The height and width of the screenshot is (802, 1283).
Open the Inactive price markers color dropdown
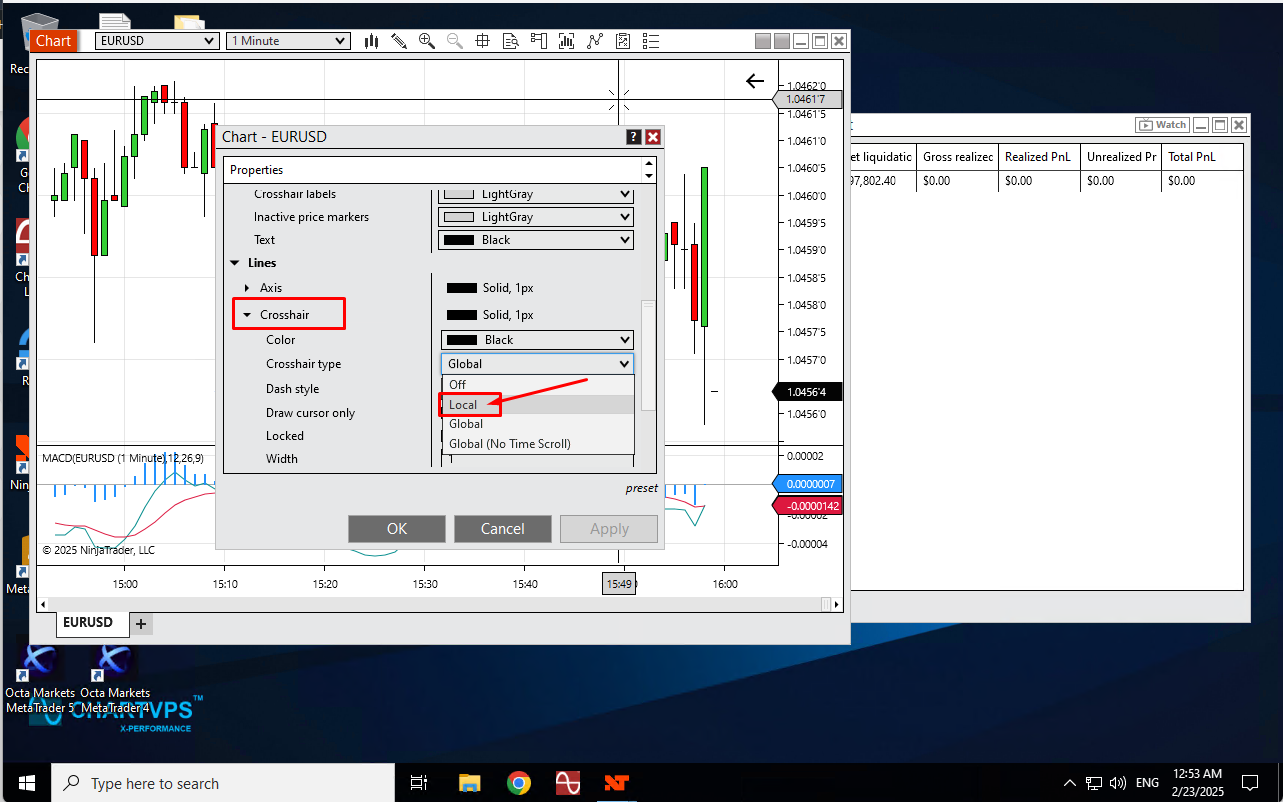pos(536,217)
